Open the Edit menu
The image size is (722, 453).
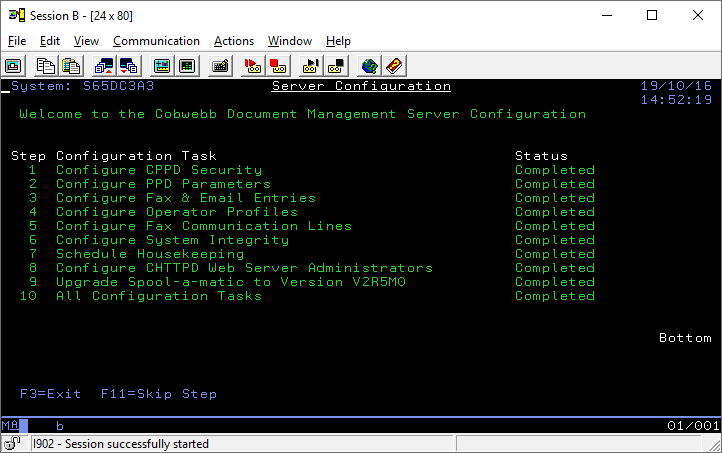[50, 41]
